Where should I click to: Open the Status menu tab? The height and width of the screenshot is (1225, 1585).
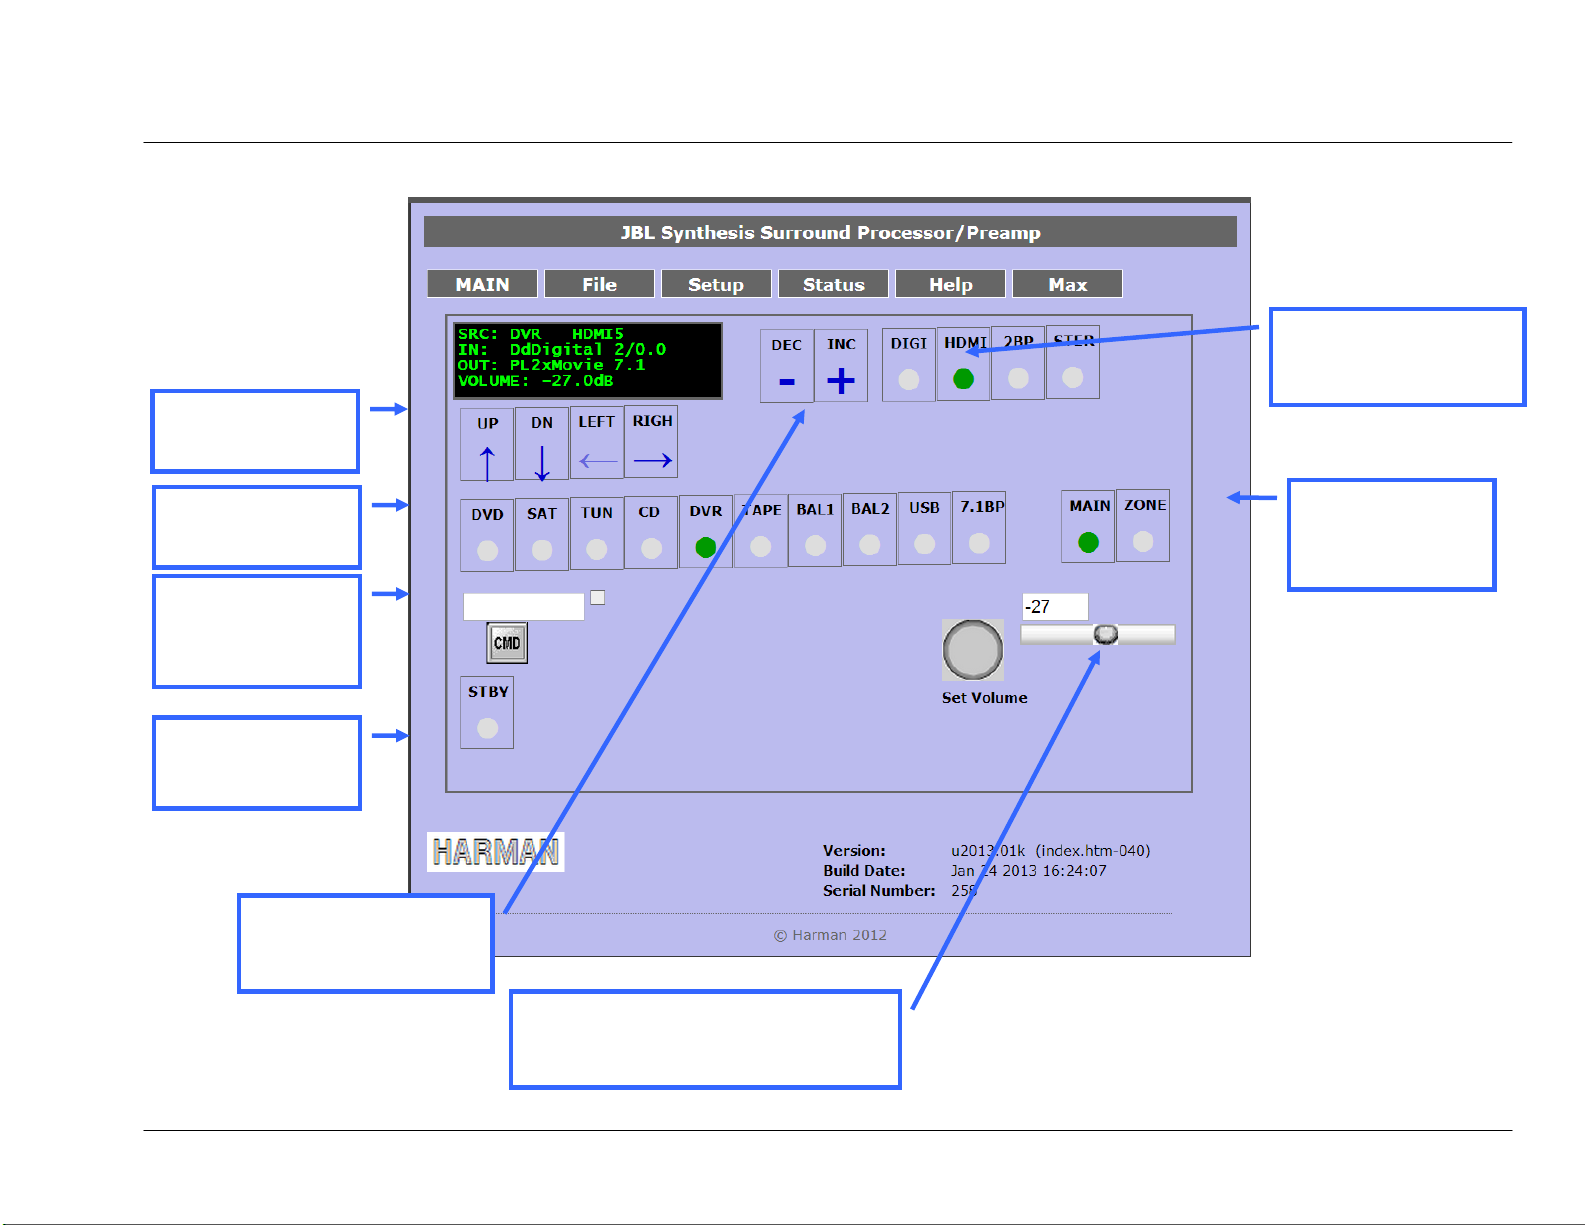(833, 284)
